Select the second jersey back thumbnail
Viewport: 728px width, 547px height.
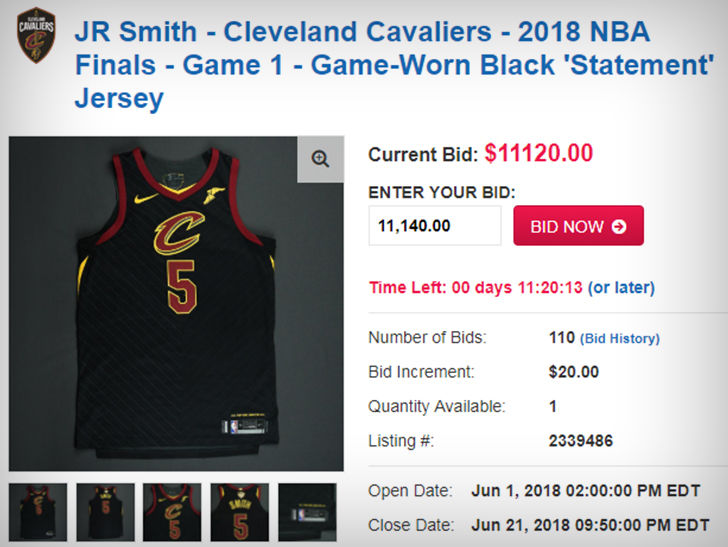coord(105,512)
